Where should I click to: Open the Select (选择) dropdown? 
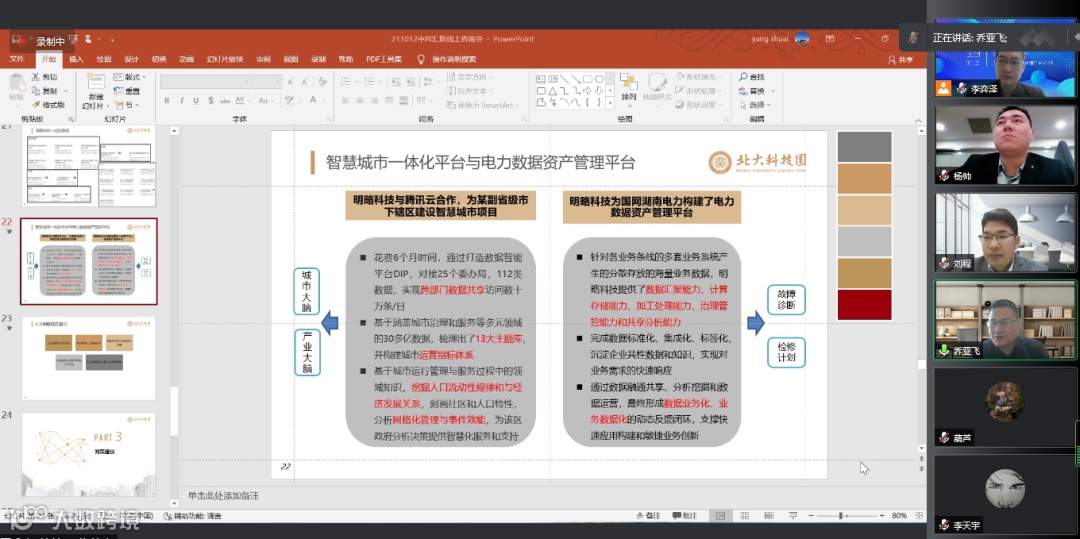click(x=756, y=105)
